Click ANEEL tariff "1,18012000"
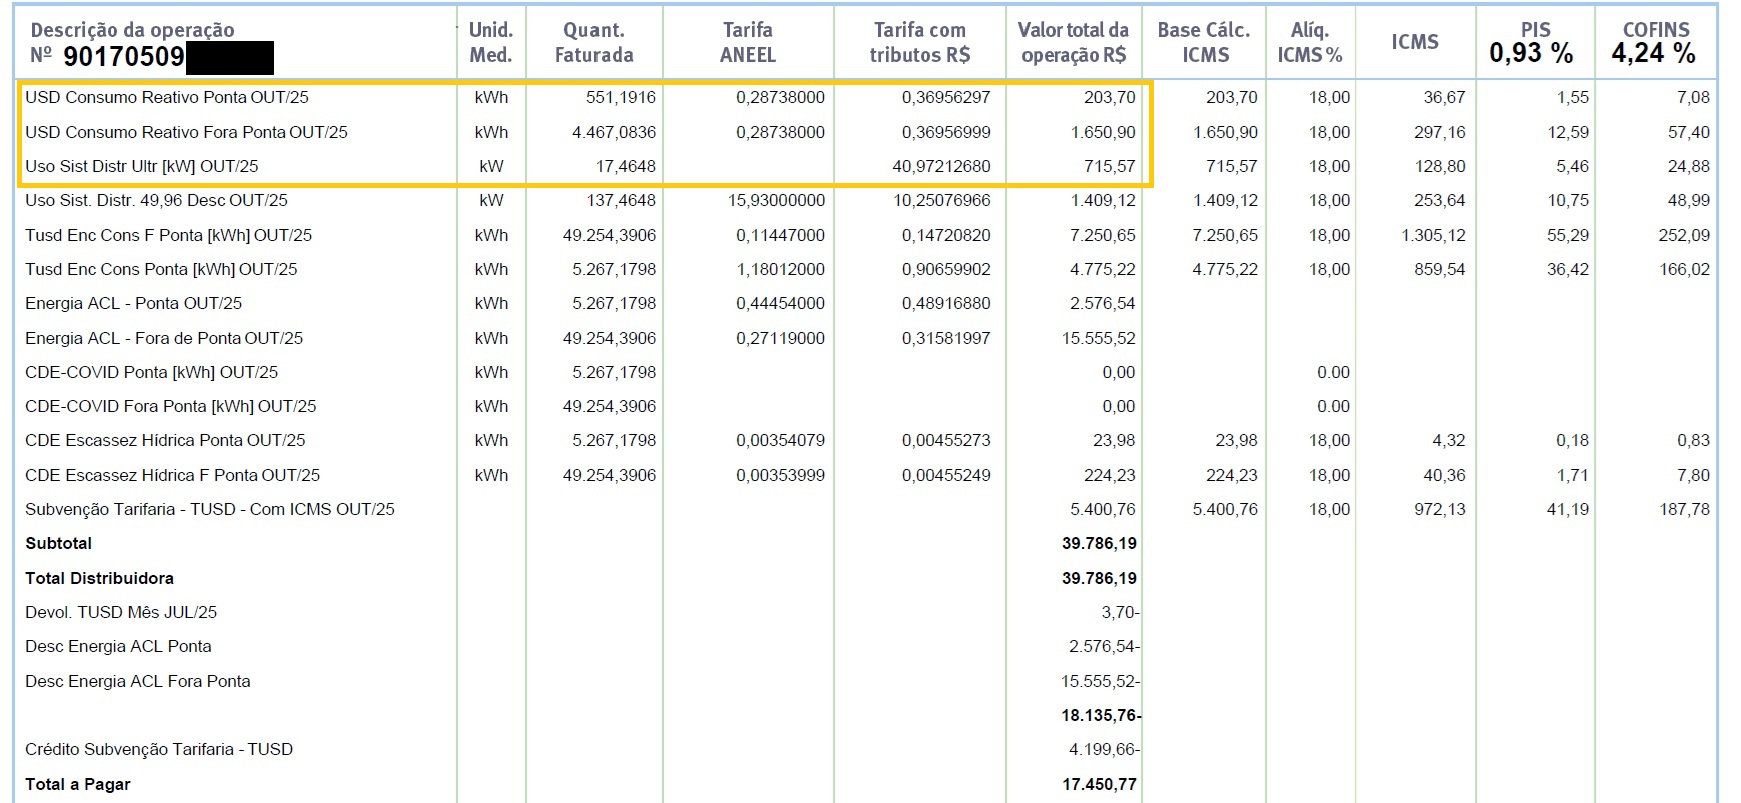1741x803 pixels. [x=780, y=269]
